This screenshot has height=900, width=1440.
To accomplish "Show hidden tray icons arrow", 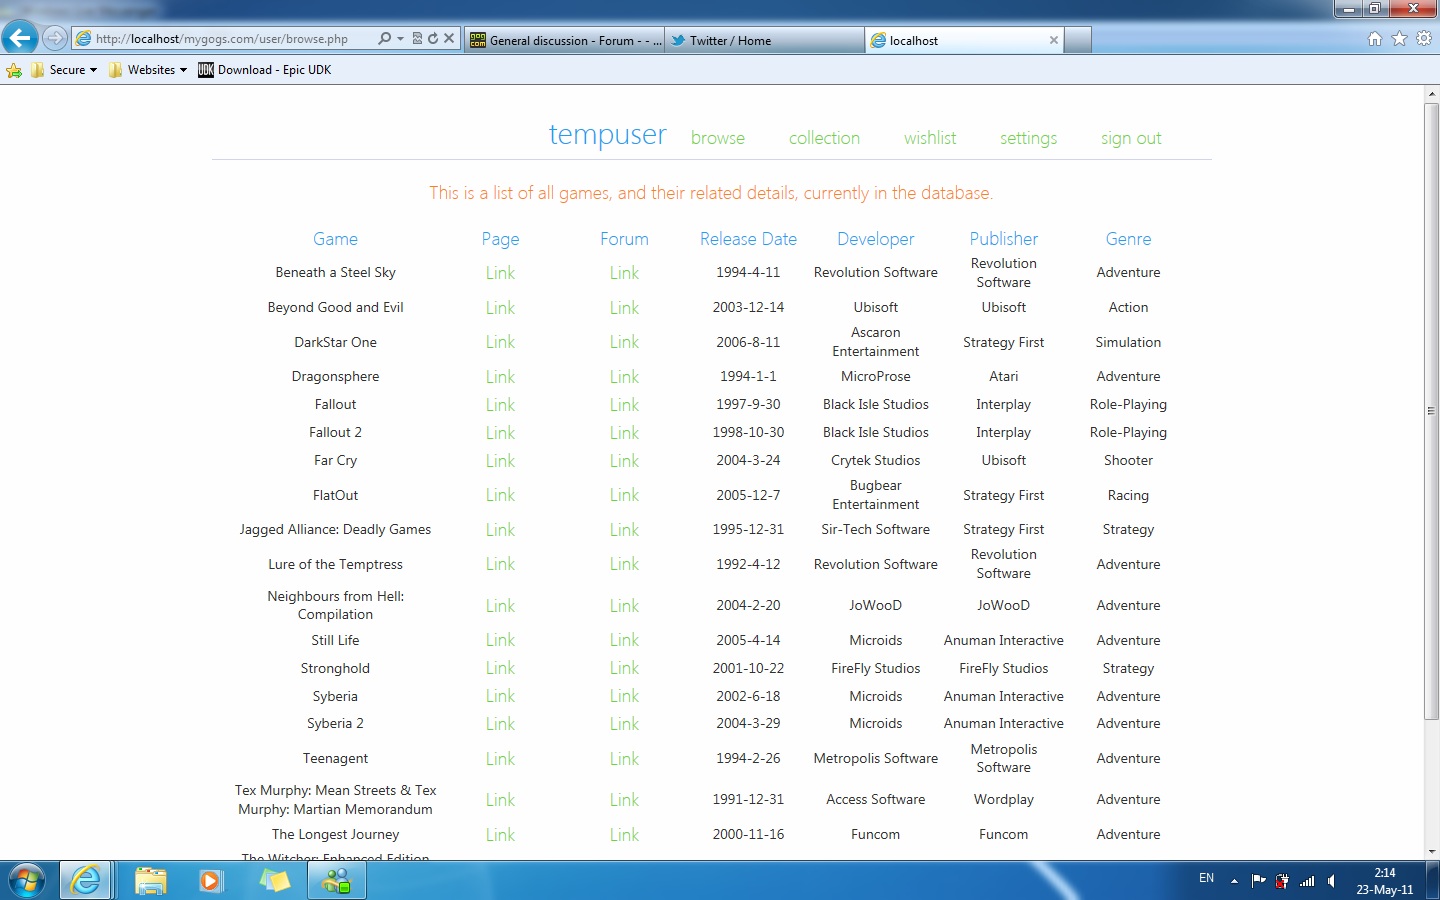I will click(x=1234, y=881).
